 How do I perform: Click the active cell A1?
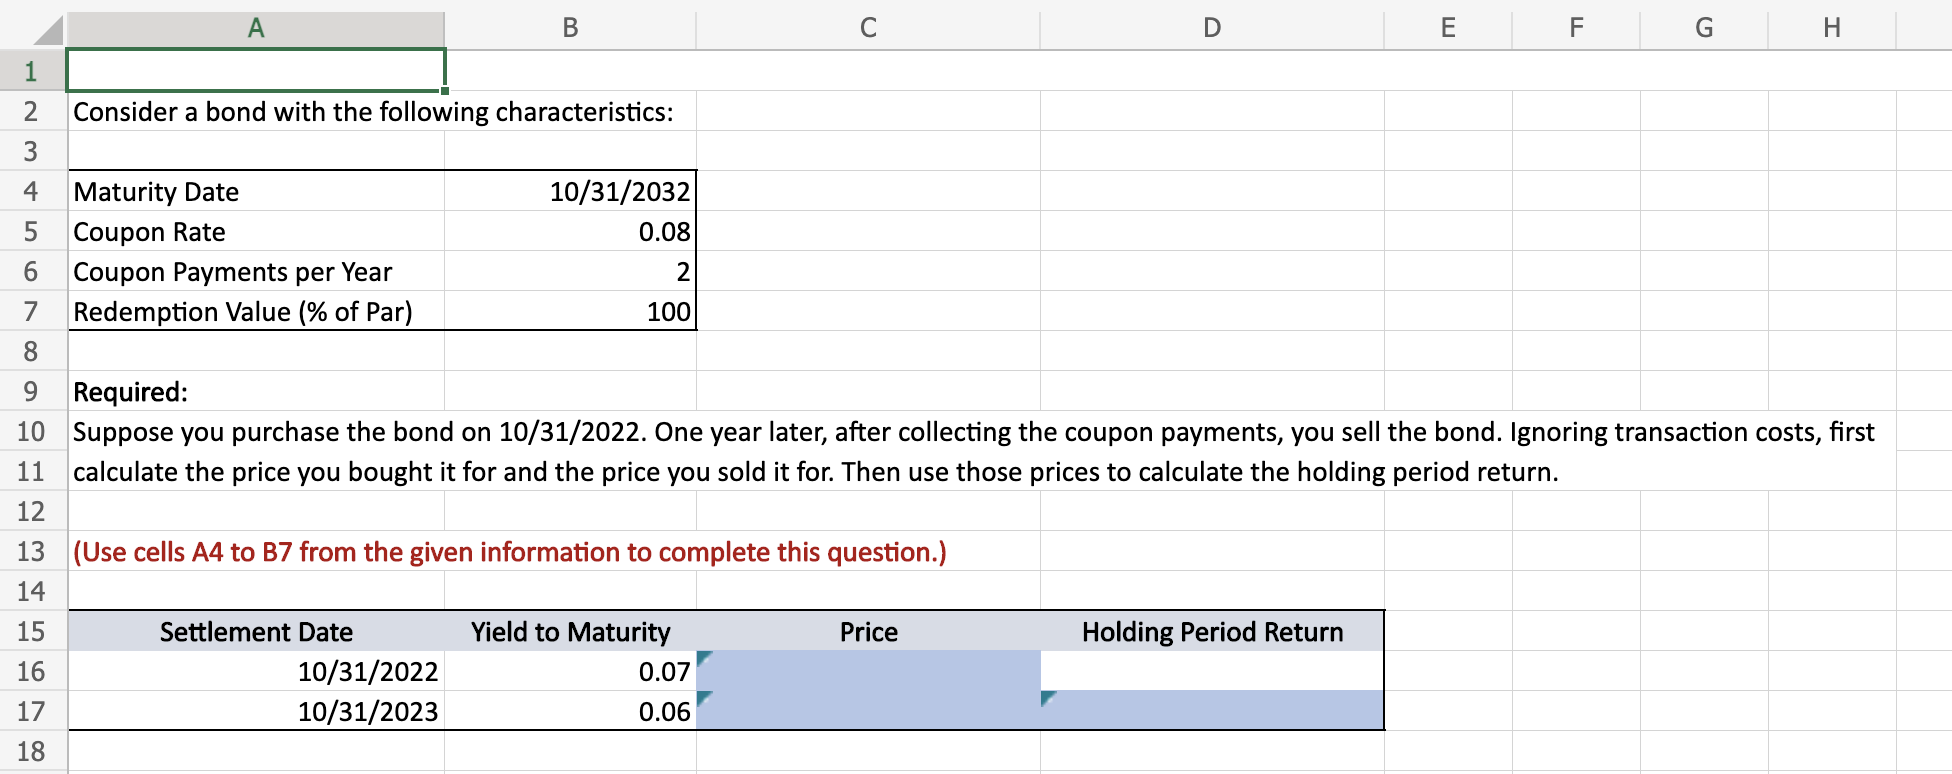(256, 70)
